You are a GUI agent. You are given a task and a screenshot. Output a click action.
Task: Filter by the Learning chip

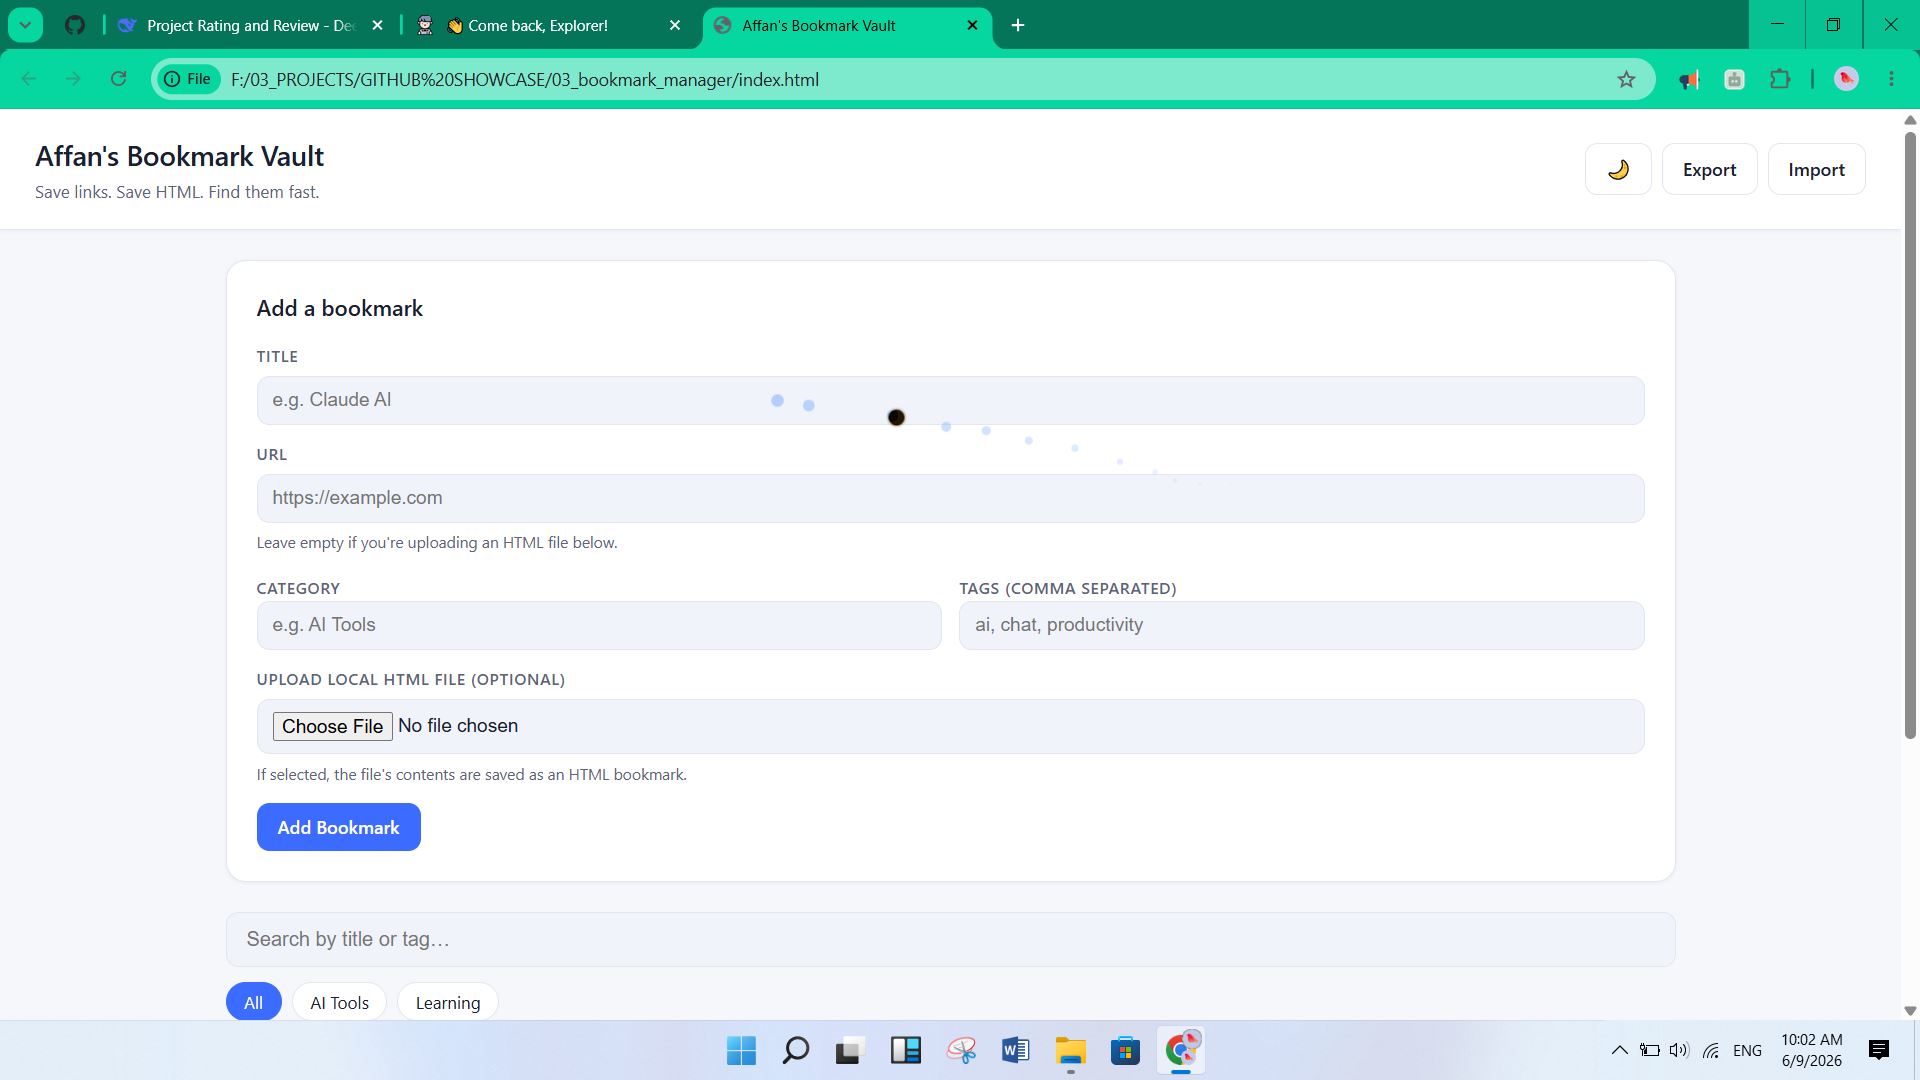(x=448, y=1002)
